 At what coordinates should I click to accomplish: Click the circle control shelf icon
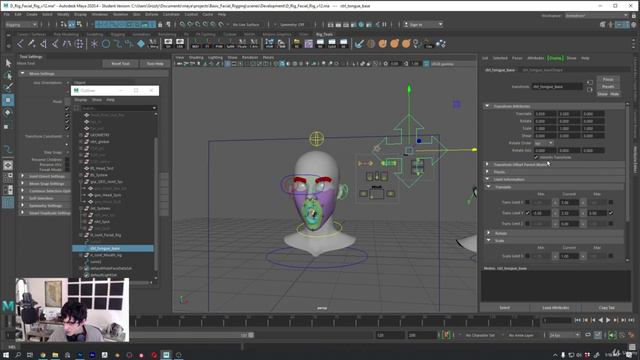point(106,43)
